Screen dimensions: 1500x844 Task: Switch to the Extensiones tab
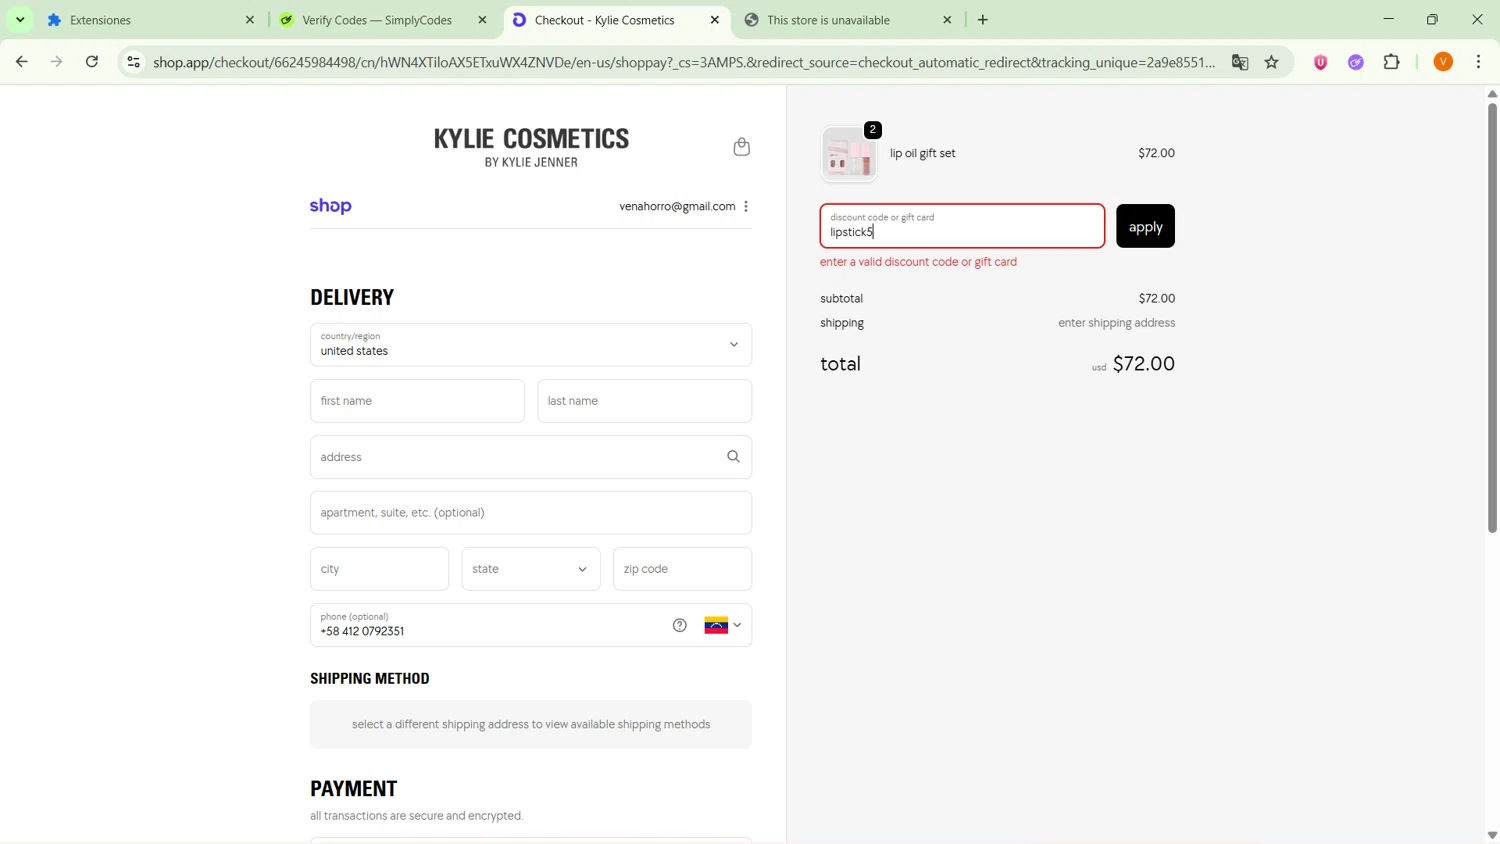click(x=150, y=20)
